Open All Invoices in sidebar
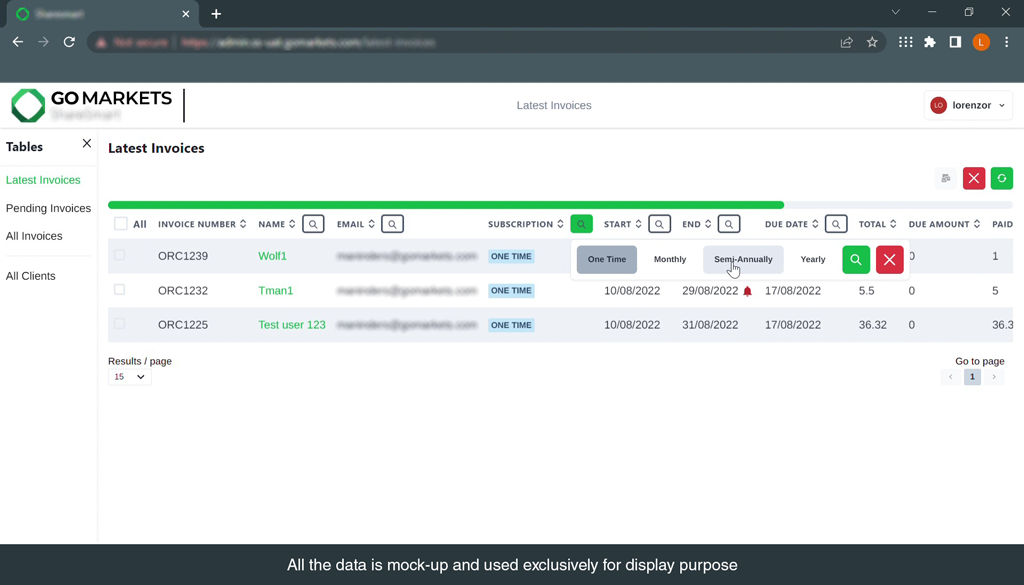Viewport: 1024px width, 585px height. tap(34, 236)
